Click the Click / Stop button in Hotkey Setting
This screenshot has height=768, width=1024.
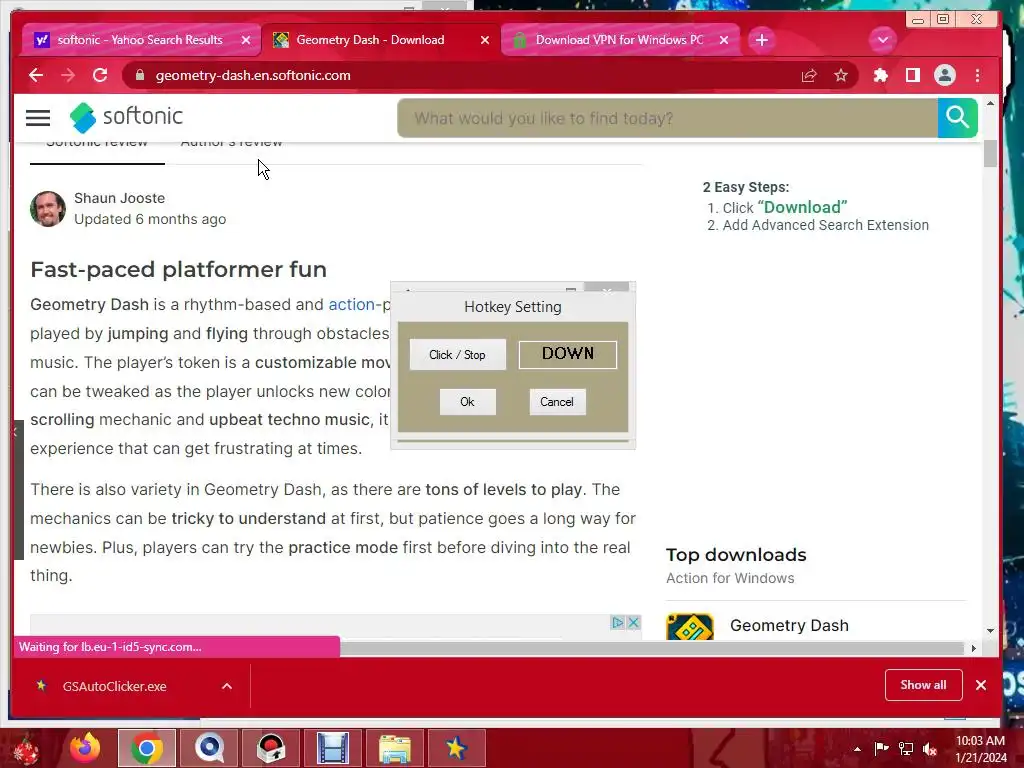tap(457, 355)
